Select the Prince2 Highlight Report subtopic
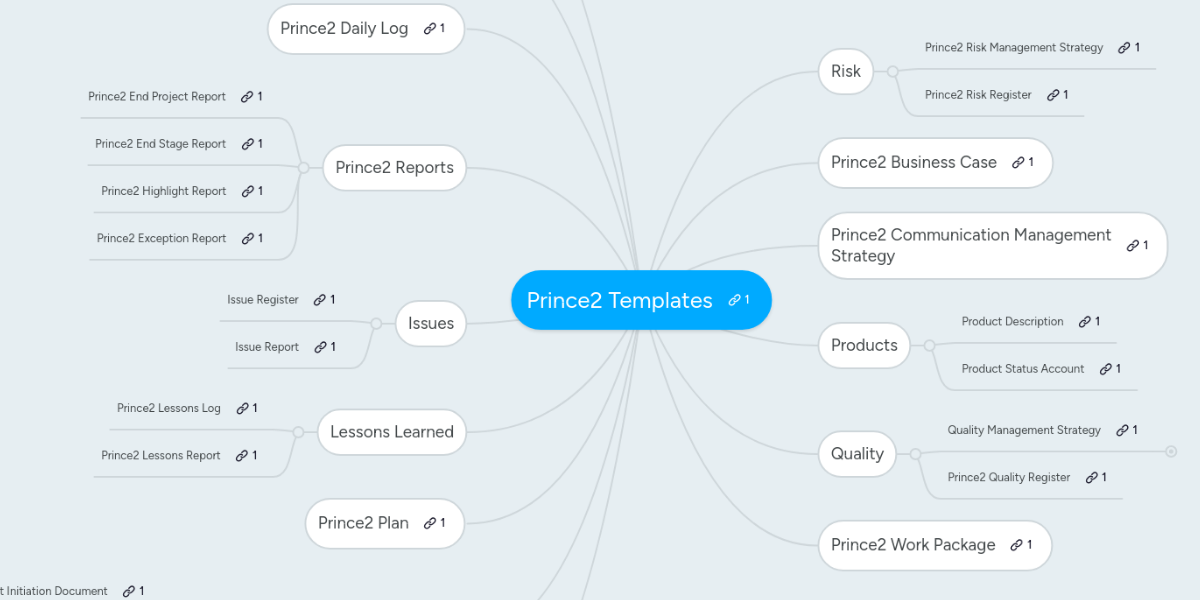1200x600 pixels. pyautogui.click(x=163, y=191)
